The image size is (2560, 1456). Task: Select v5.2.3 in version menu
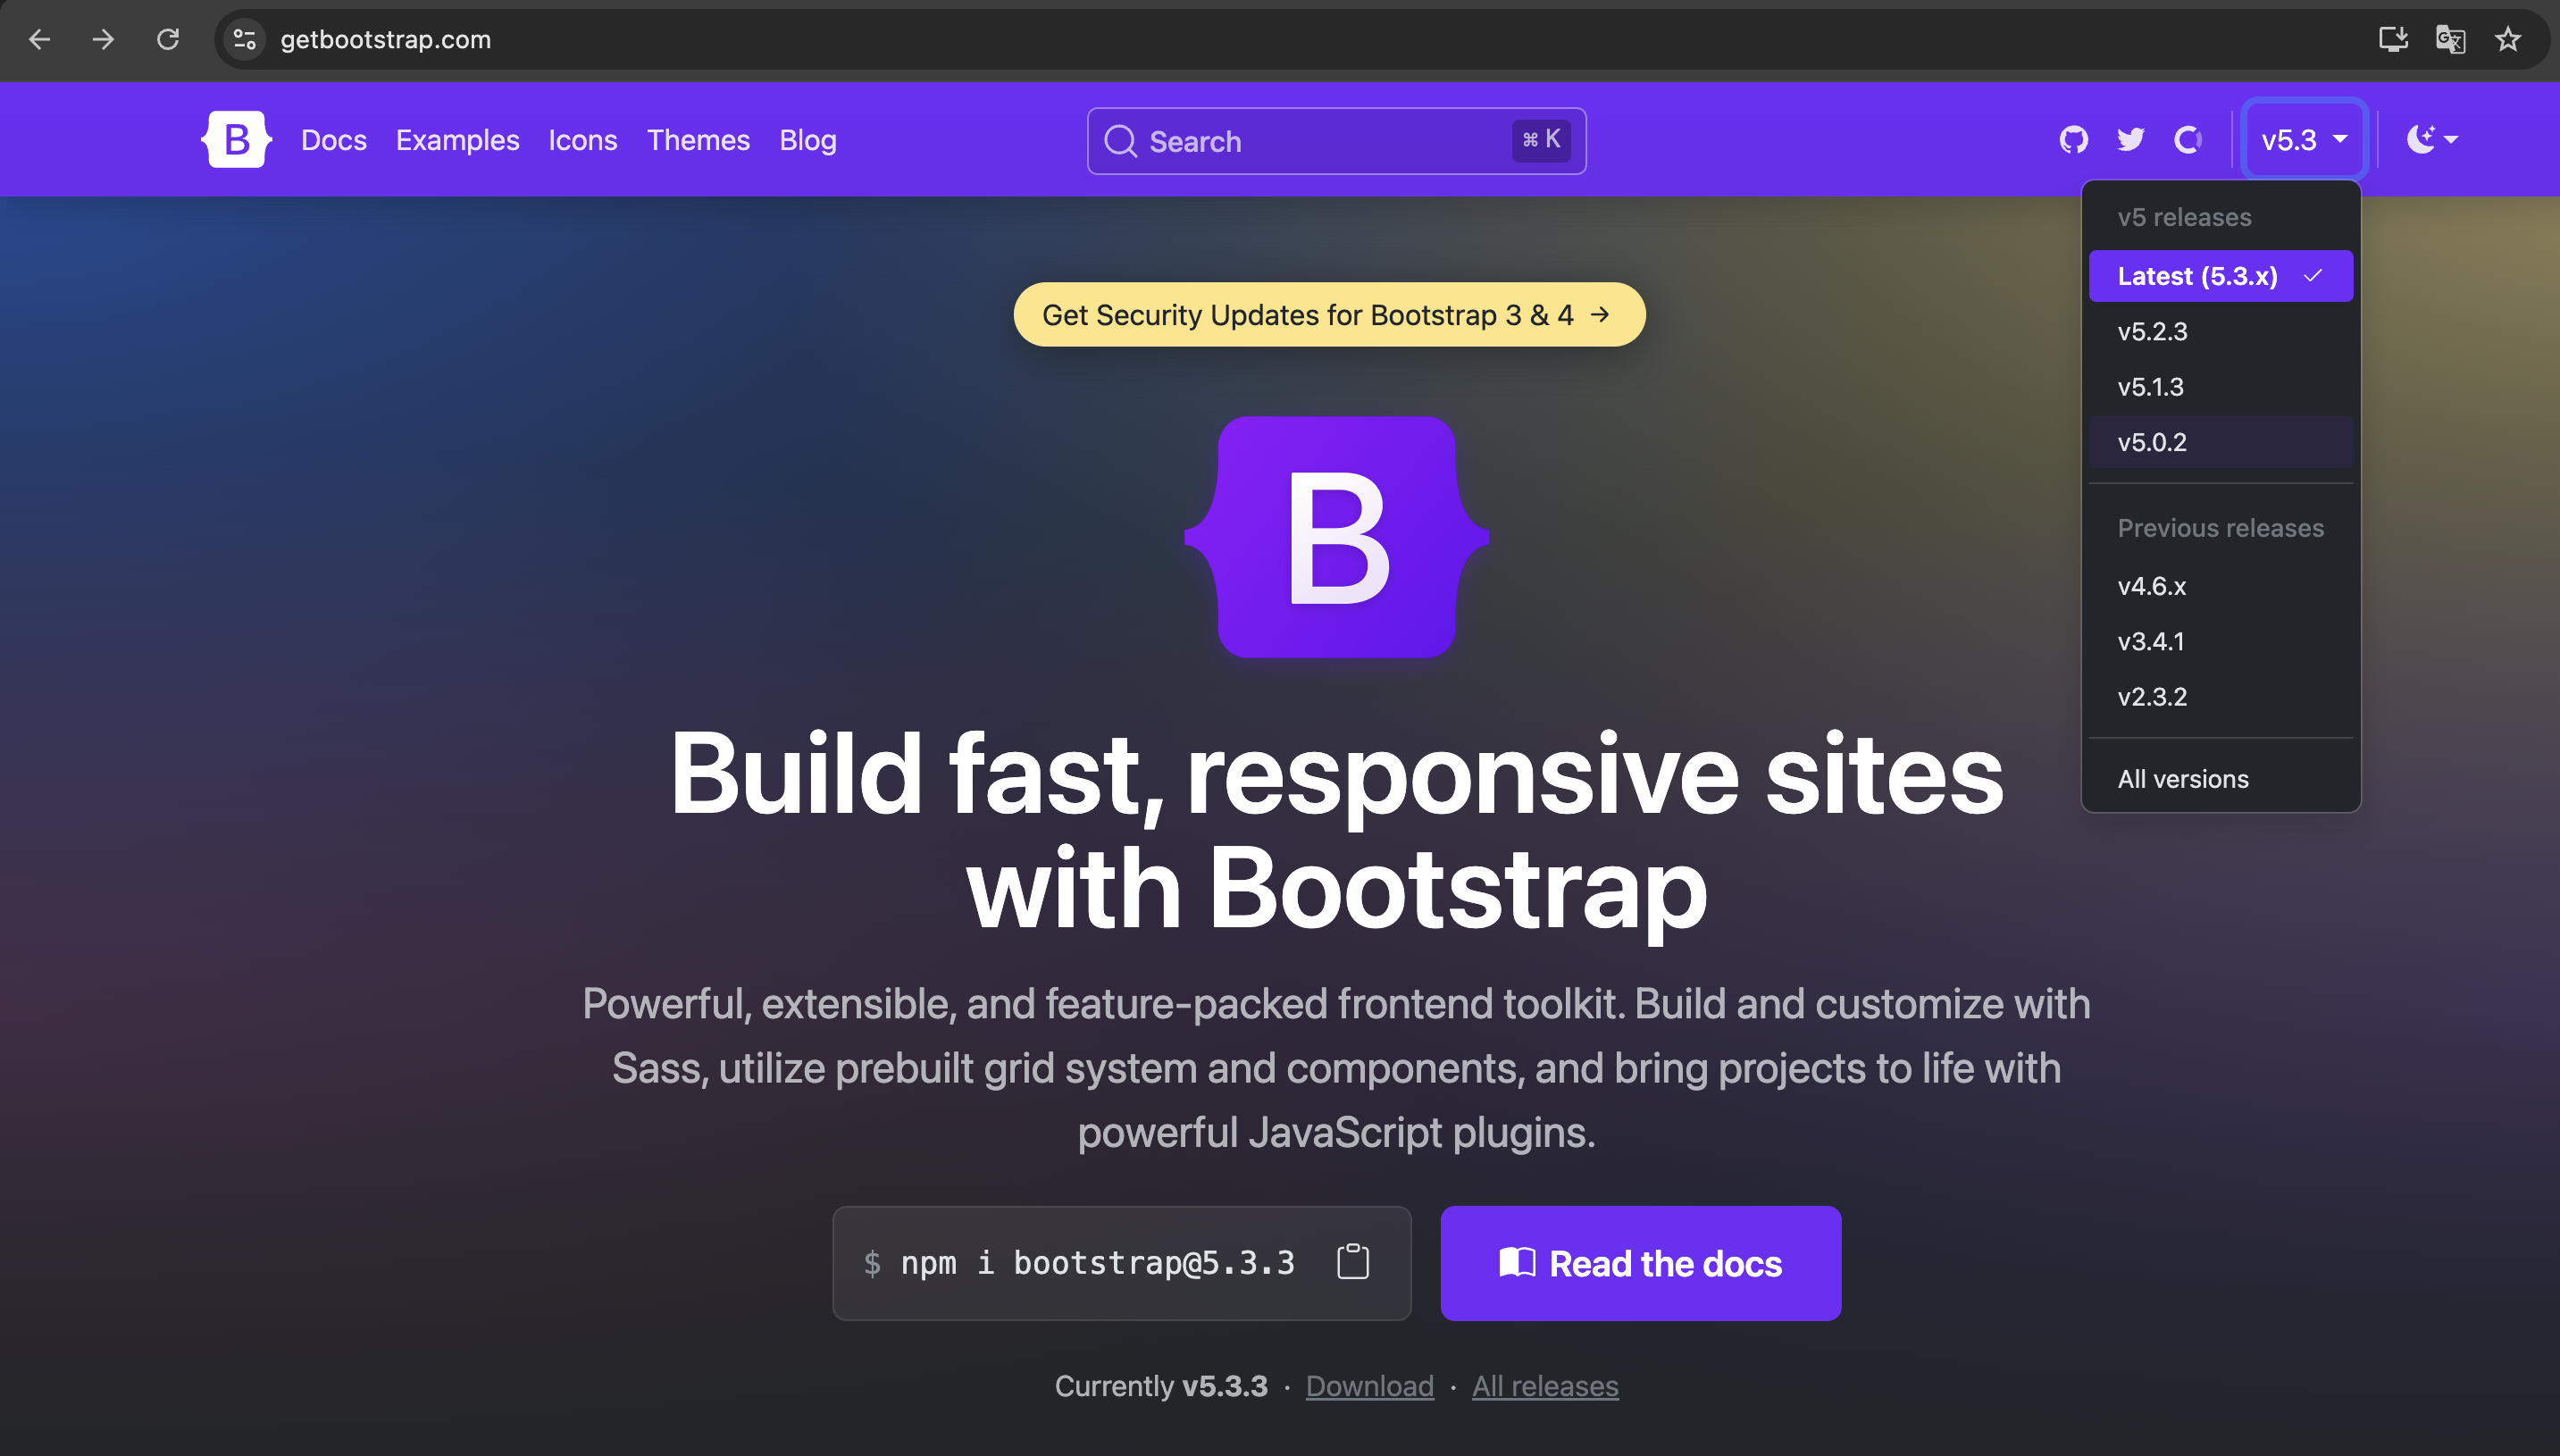coord(2221,331)
